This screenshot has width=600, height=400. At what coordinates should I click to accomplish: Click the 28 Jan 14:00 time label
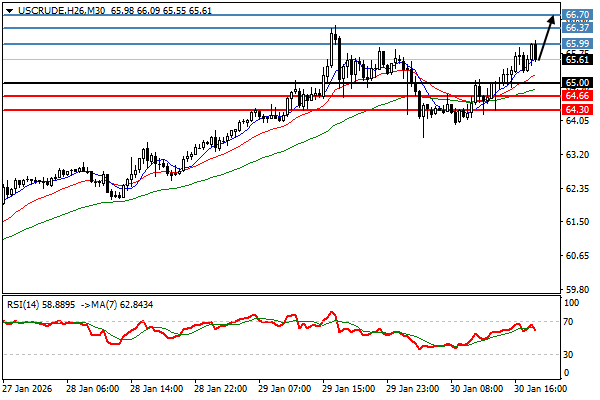click(154, 388)
